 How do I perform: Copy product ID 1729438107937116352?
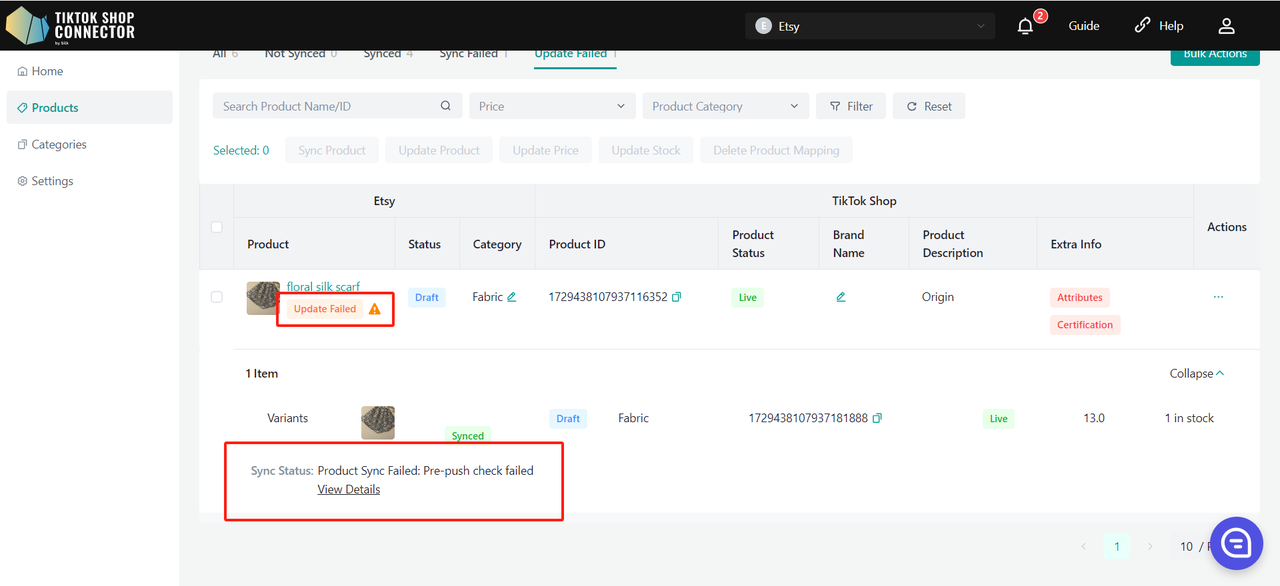[x=677, y=297]
